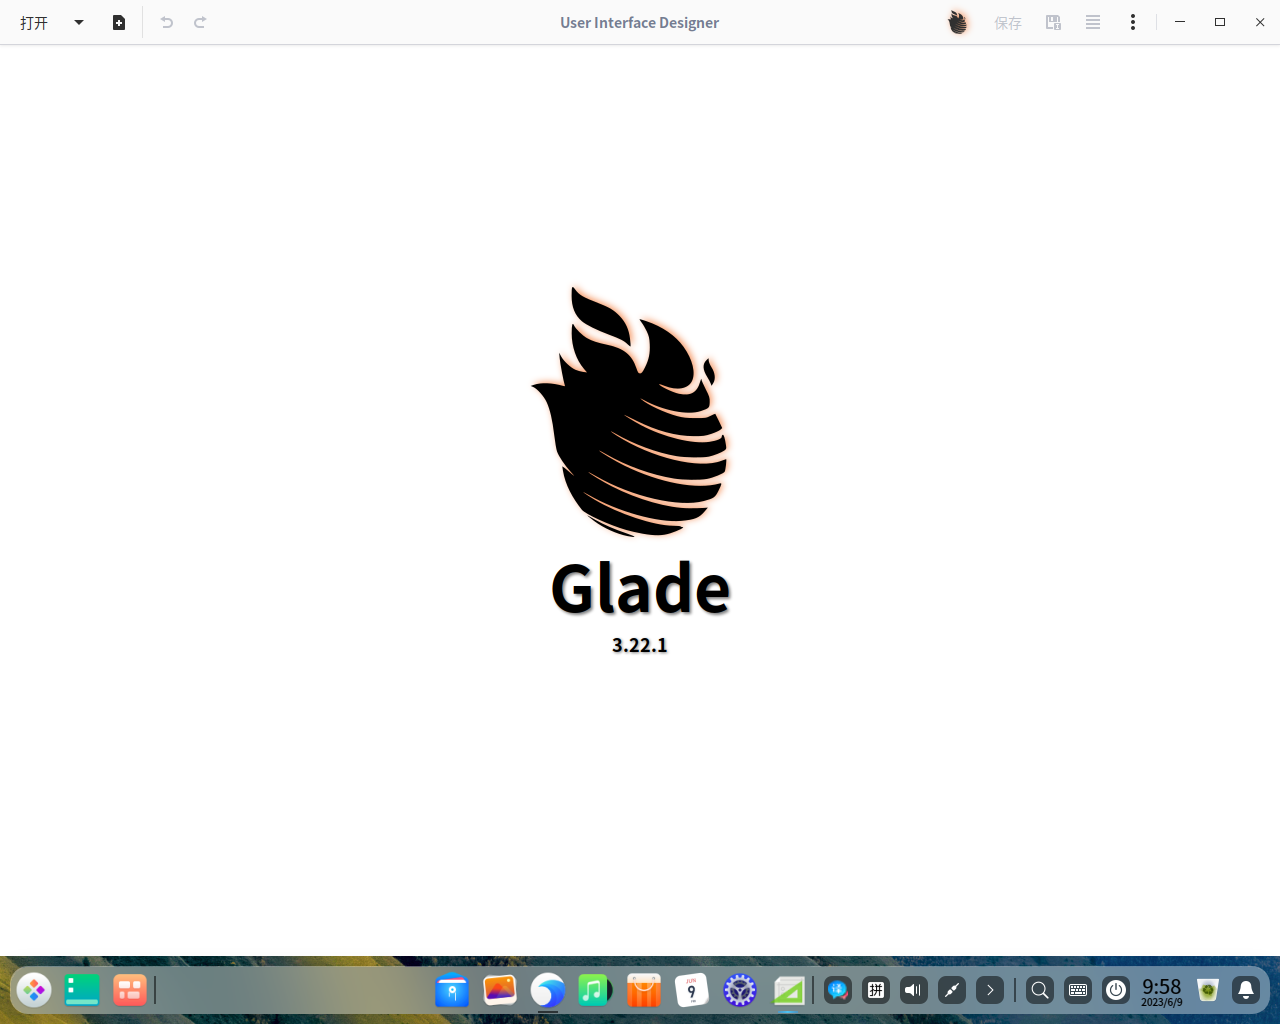Launch the green music player from the dock
1280x1024 pixels.
596,990
